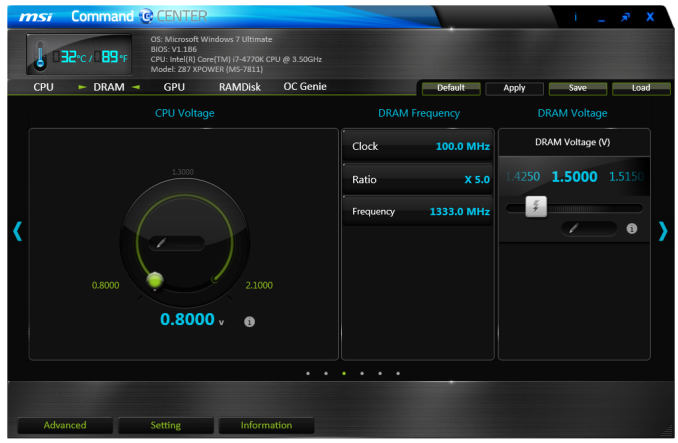Click the Clock 100.0 MHz row
Image resolution: width=678 pixels, height=443 pixels.
point(418,146)
